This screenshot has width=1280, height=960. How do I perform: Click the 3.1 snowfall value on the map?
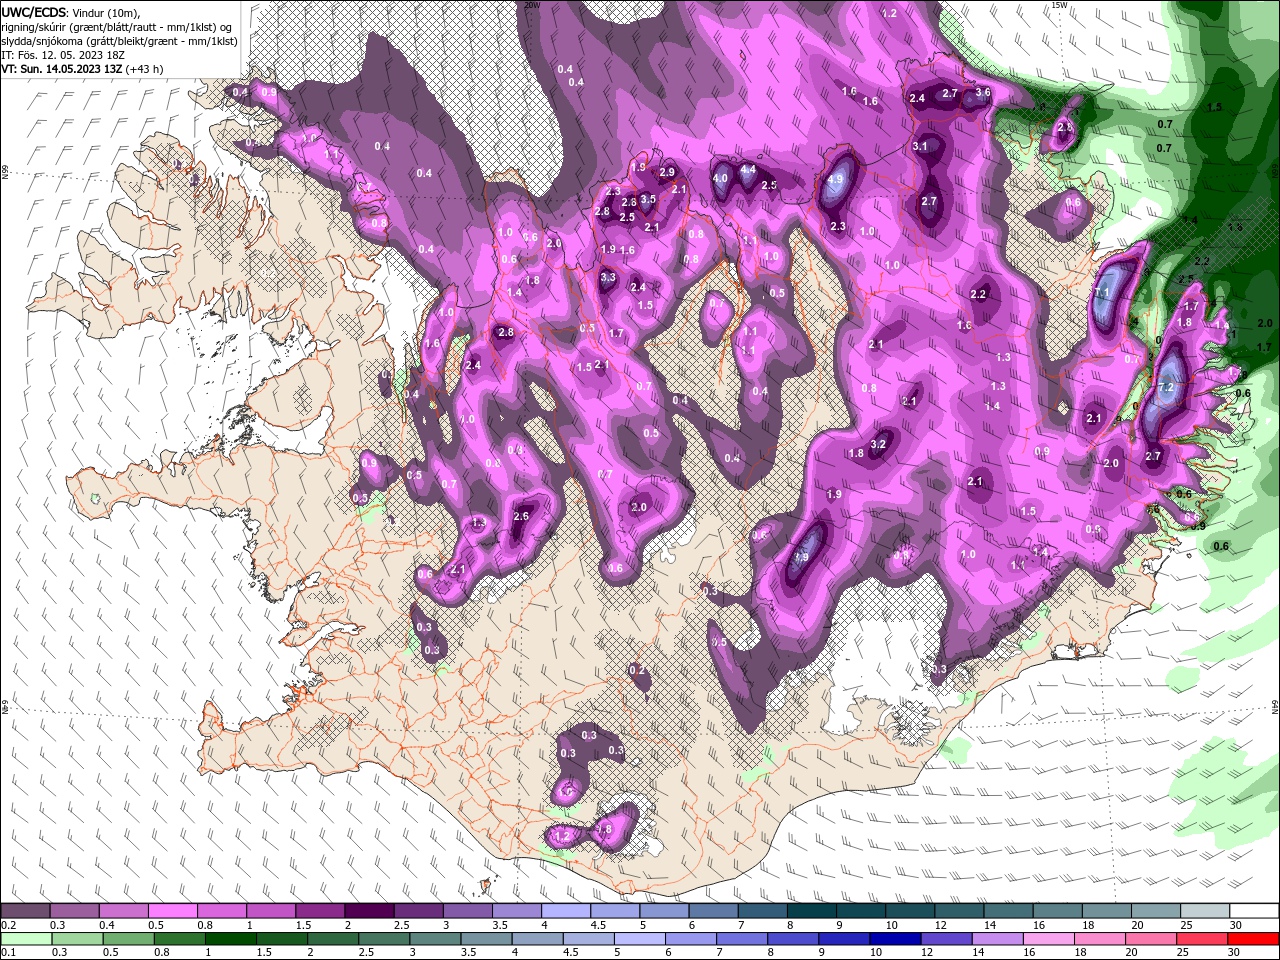(921, 146)
